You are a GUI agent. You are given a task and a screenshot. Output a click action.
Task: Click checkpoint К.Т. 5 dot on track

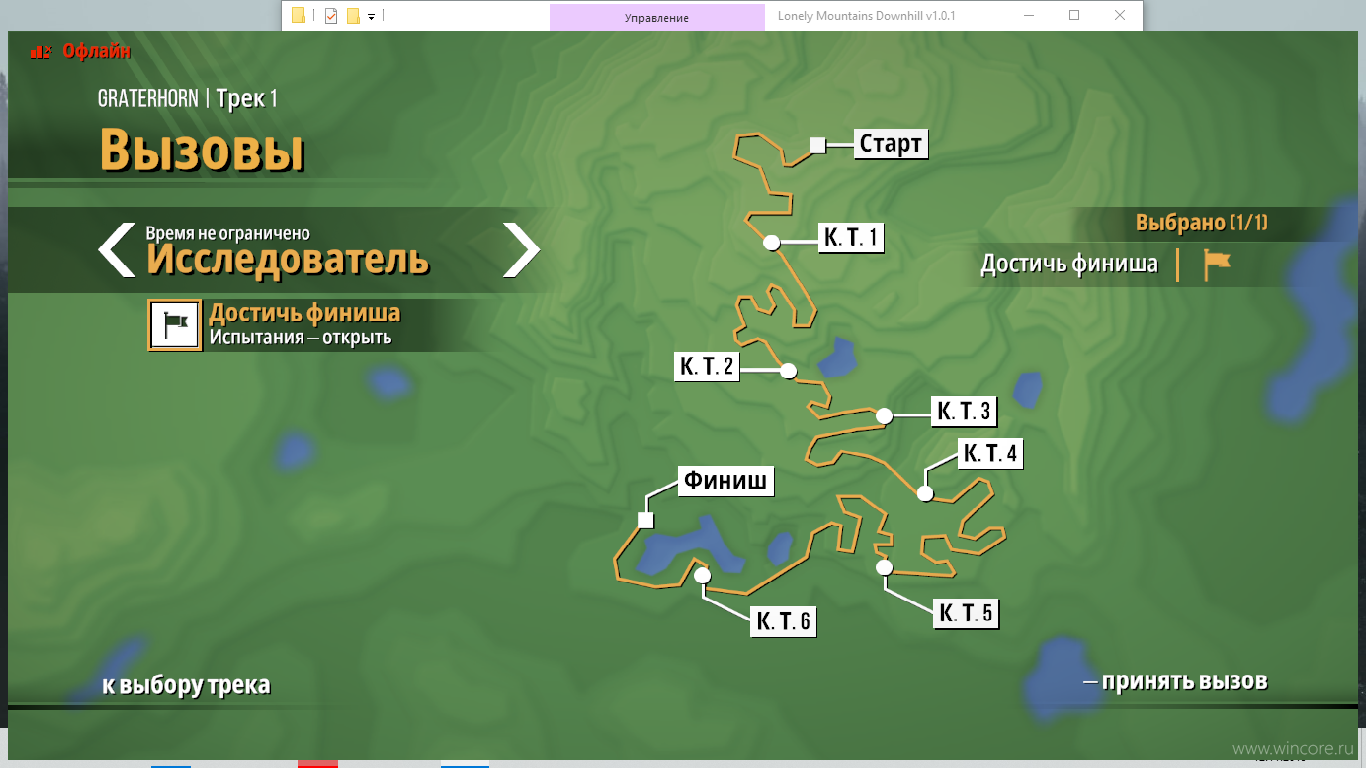884,568
